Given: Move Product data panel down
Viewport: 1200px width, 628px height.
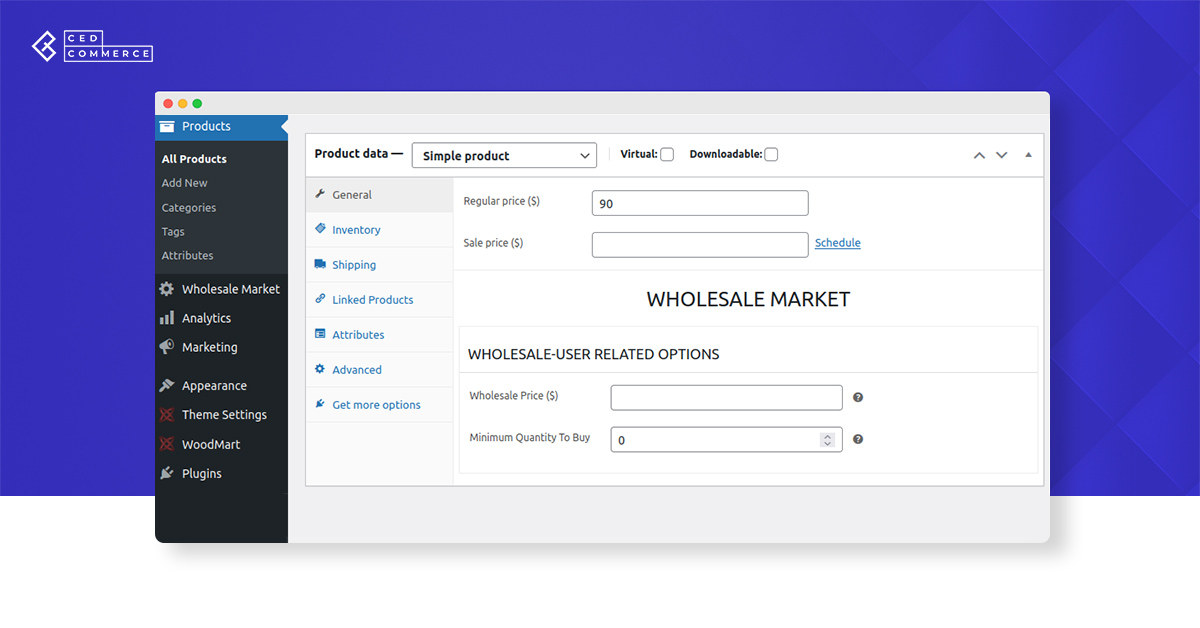Looking at the screenshot, I should click(x=1001, y=155).
